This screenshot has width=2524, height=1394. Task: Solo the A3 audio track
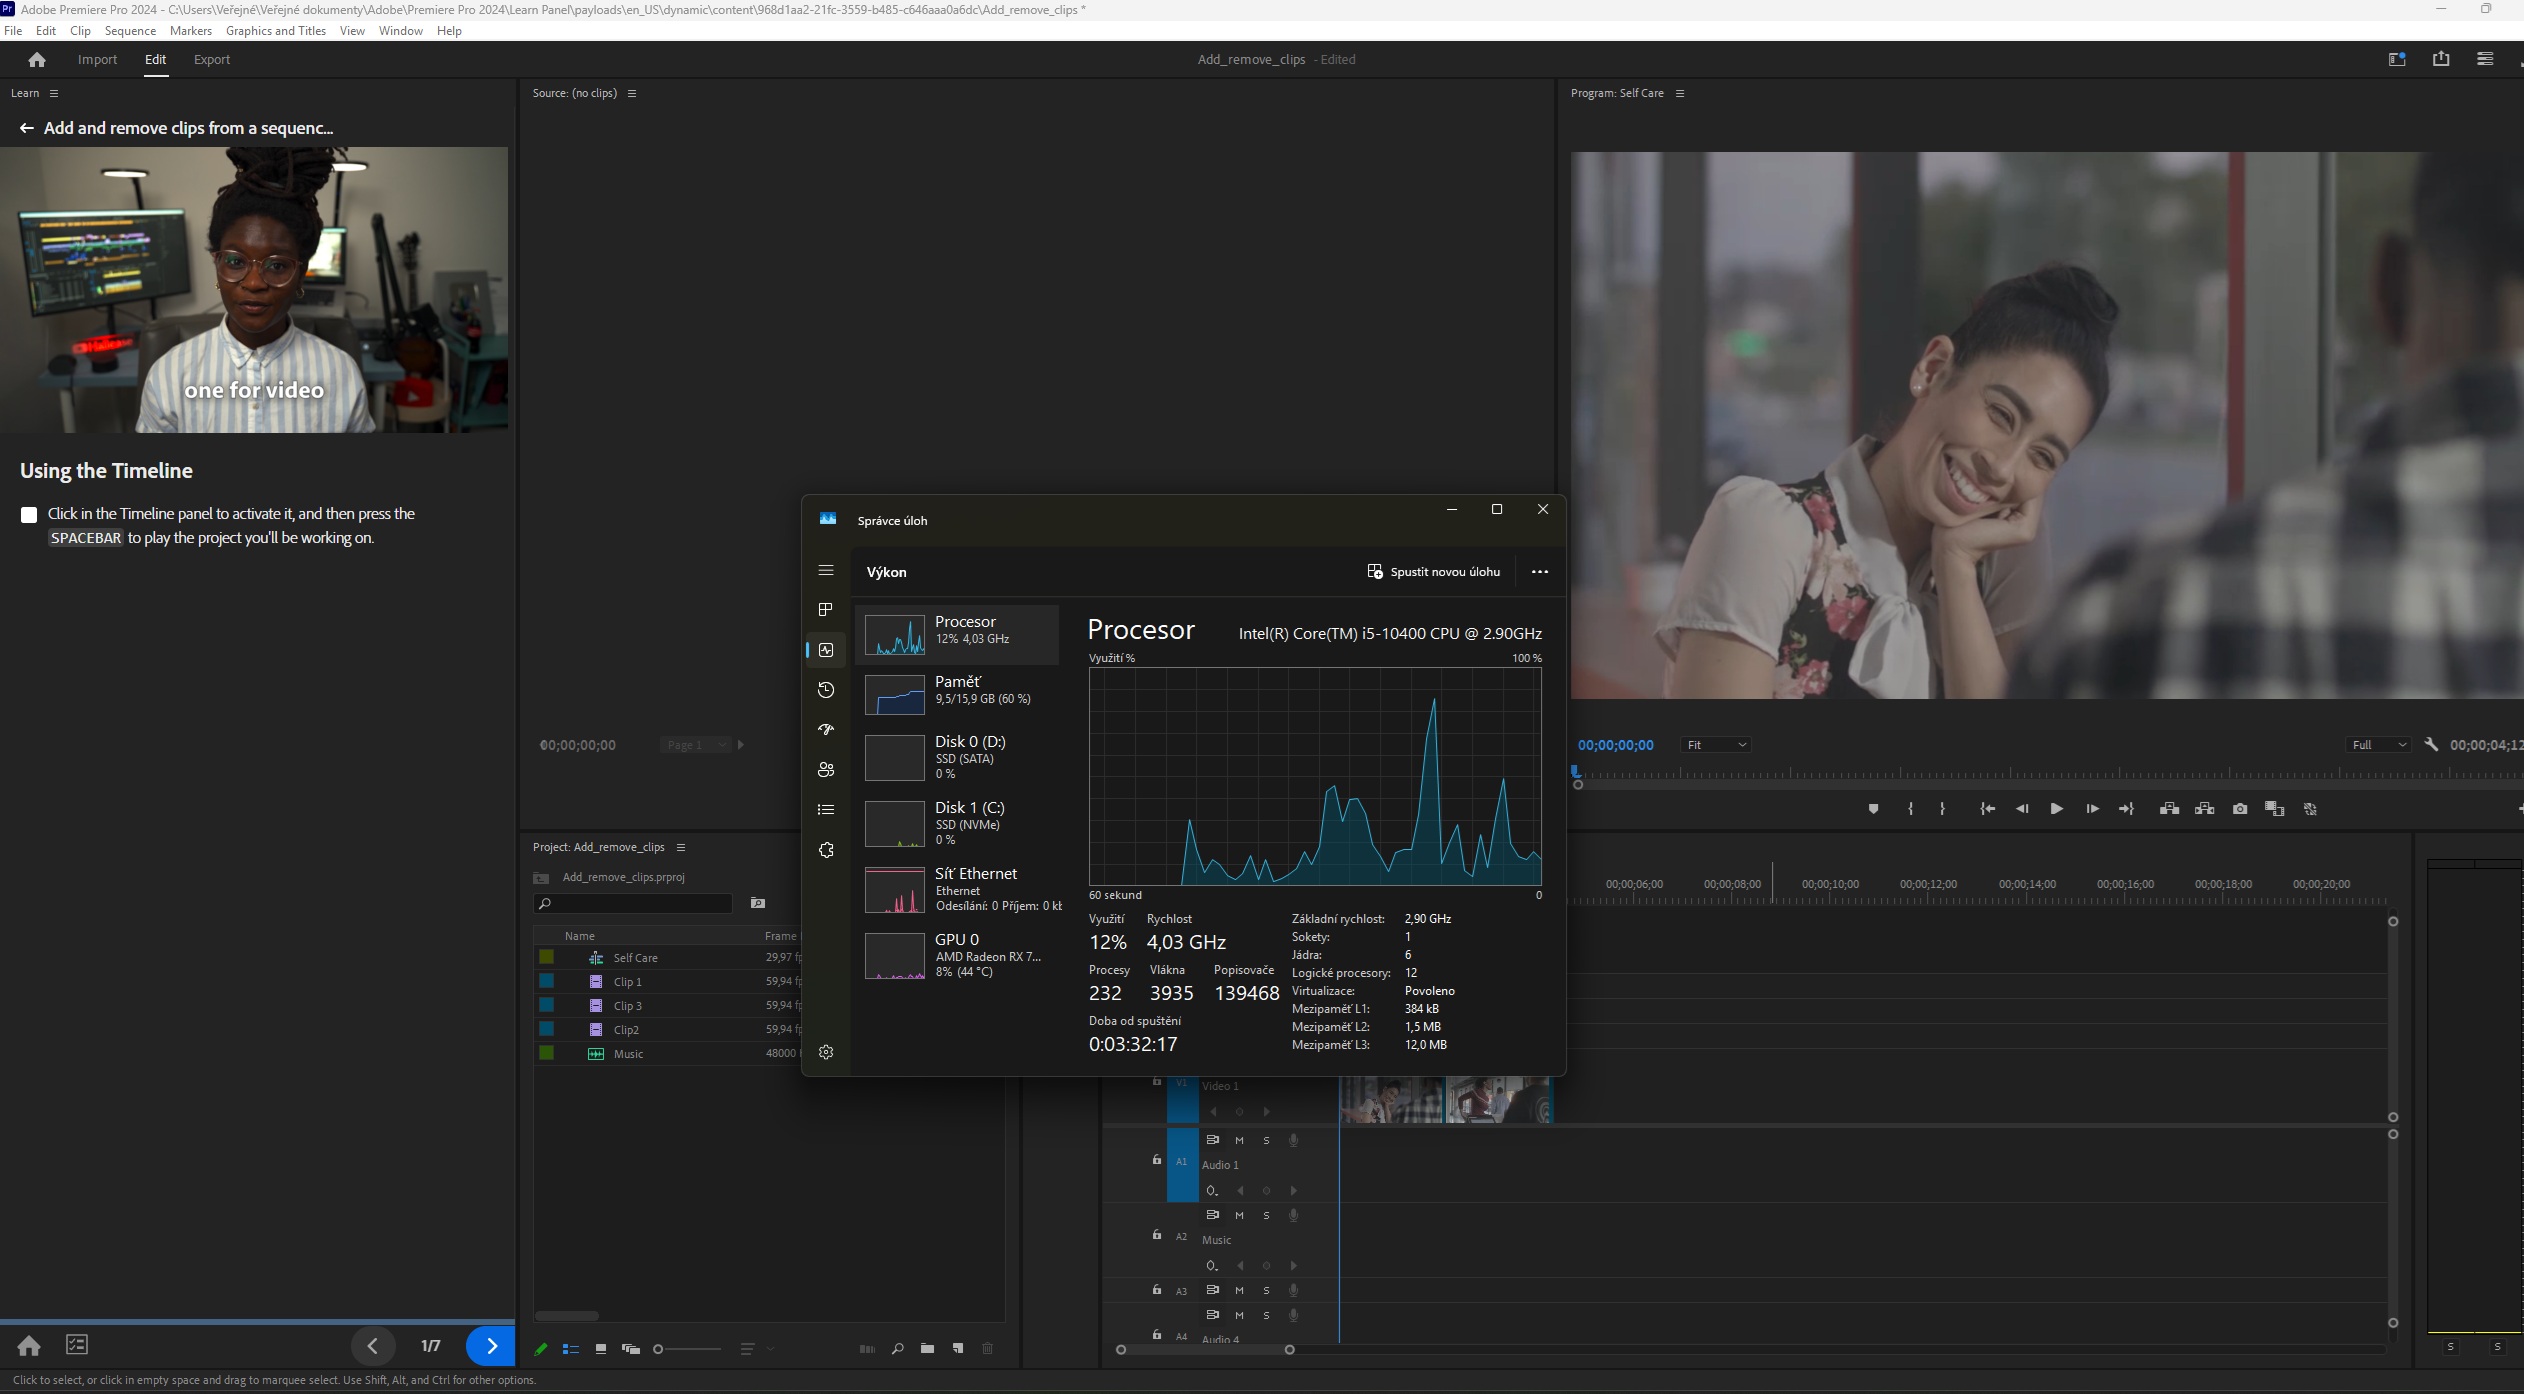(x=1266, y=1290)
